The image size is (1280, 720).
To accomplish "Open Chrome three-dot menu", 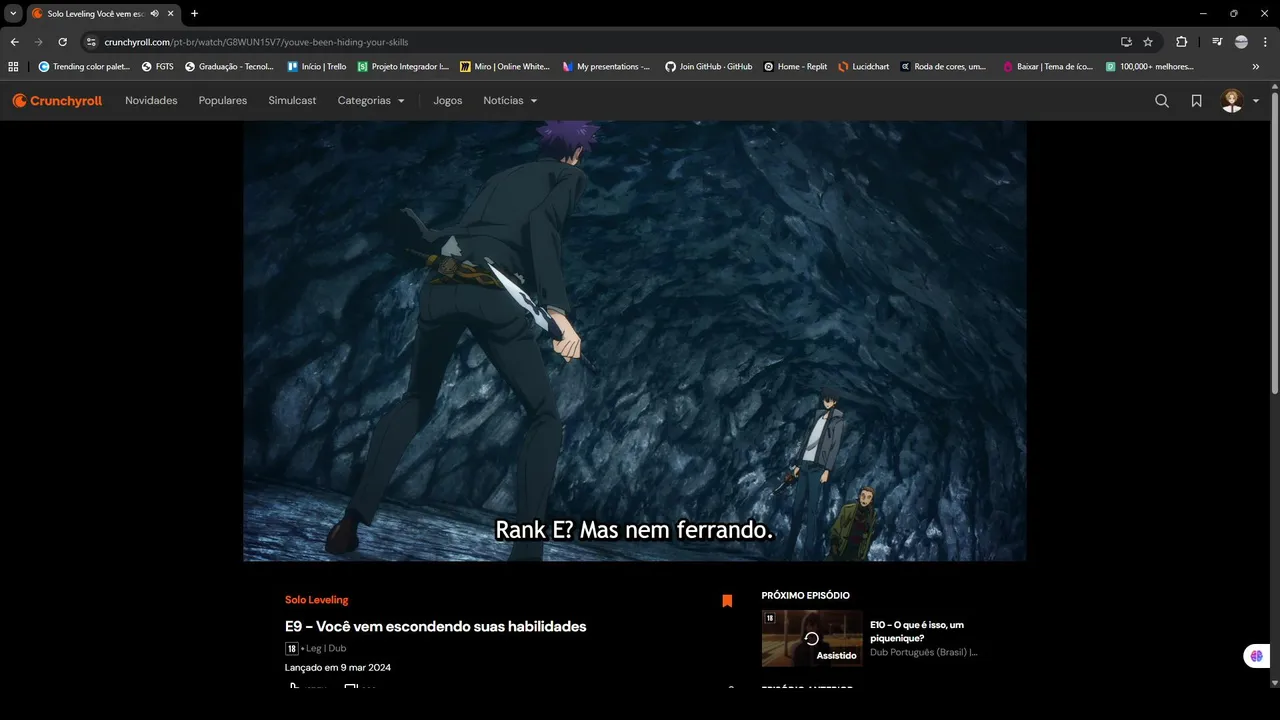I will click(x=1265, y=42).
